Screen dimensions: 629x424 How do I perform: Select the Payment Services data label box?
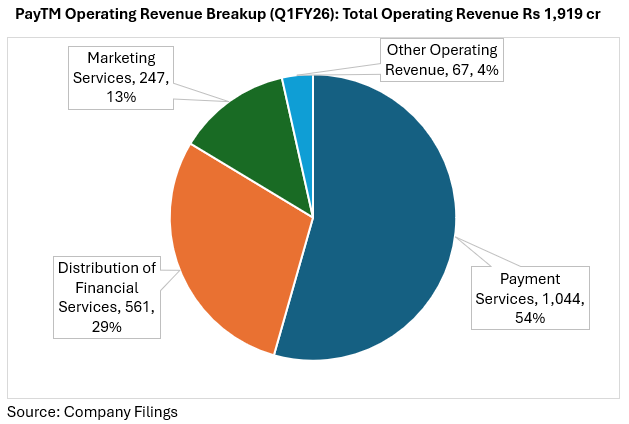tap(530, 298)
